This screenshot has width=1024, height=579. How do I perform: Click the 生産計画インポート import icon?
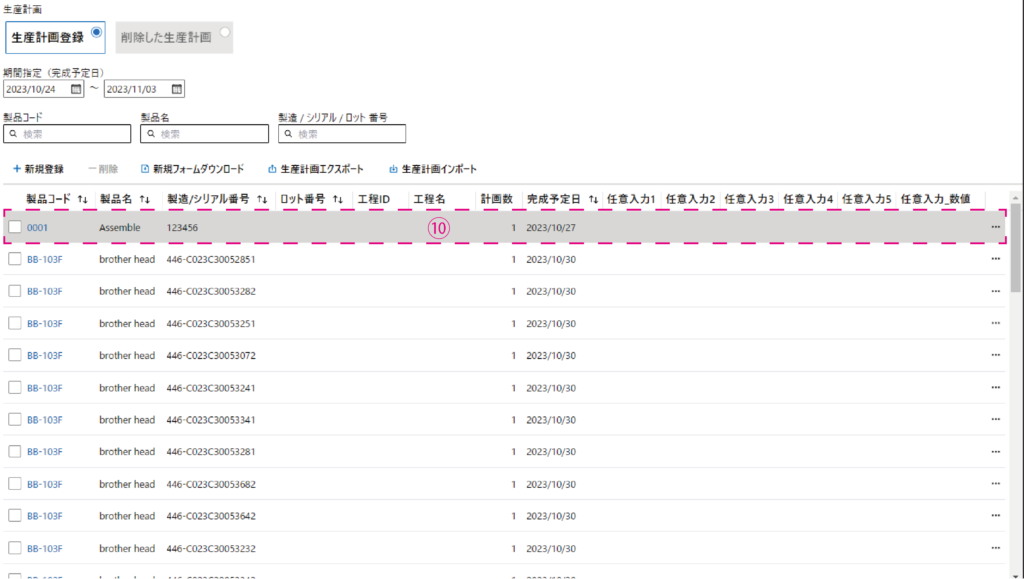coord(393,169)
